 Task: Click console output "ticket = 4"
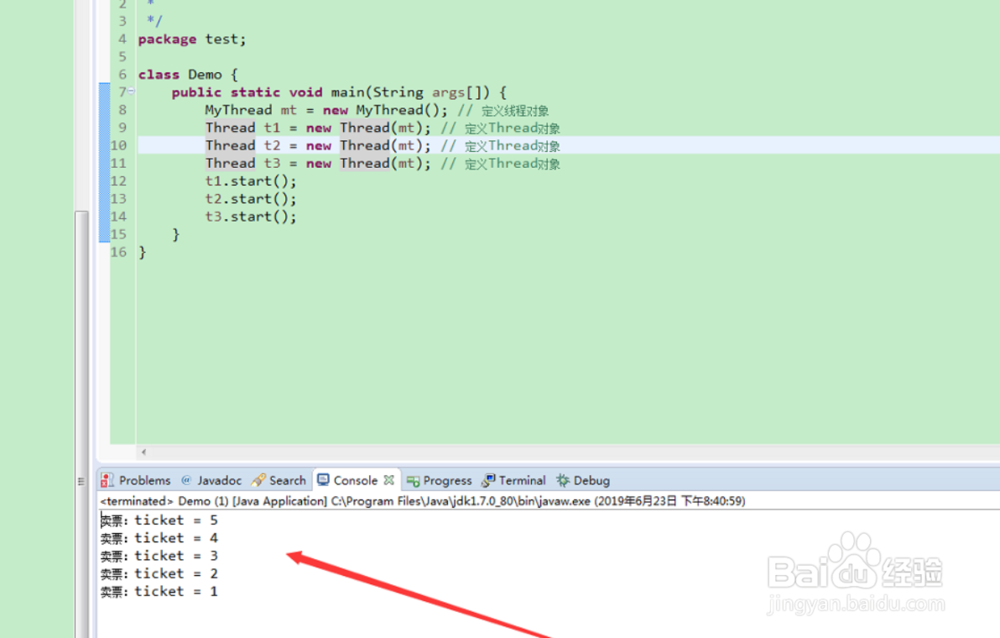pos(176,538)
